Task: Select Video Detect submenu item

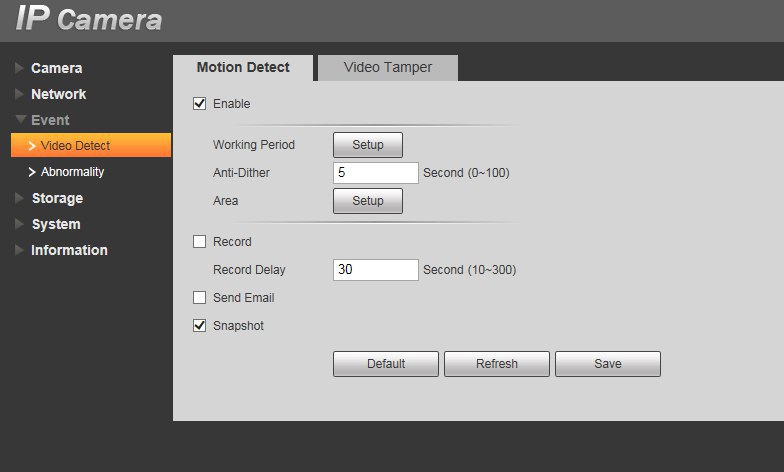Action: click(91, 146)
